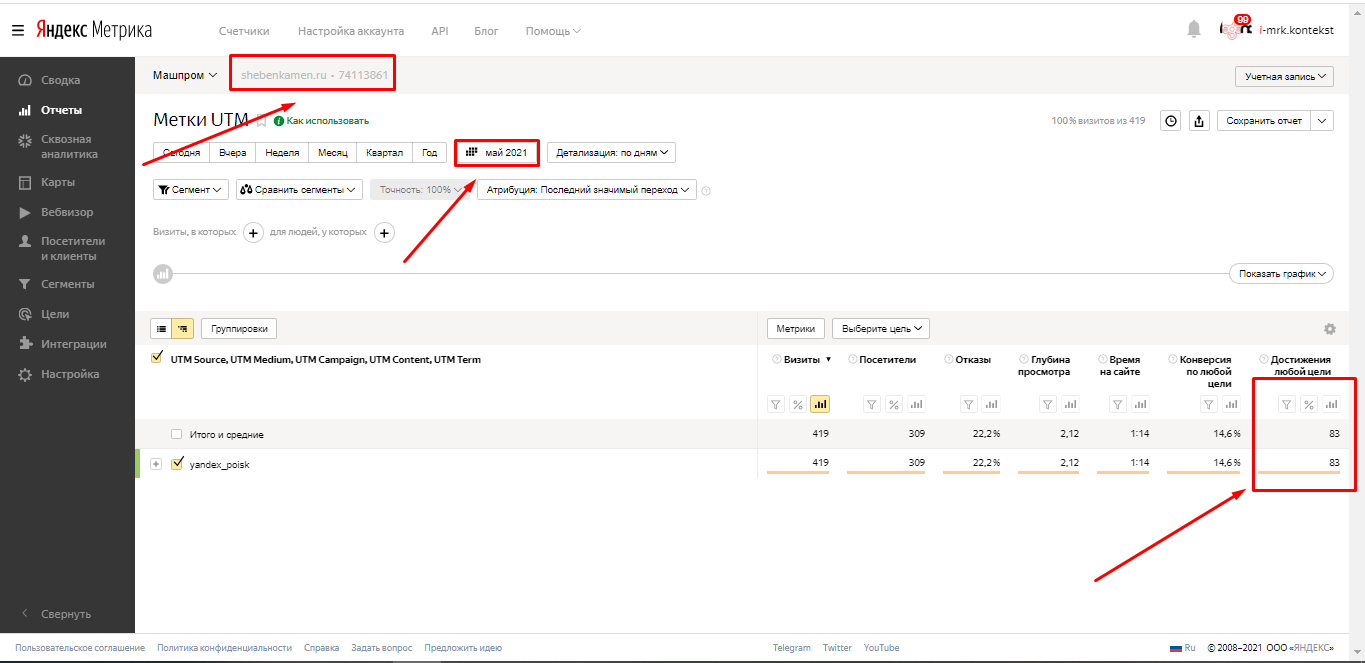This screenshot has width=1365, height=663.
Task: Select the Неделя period tab
Action: 282,153
